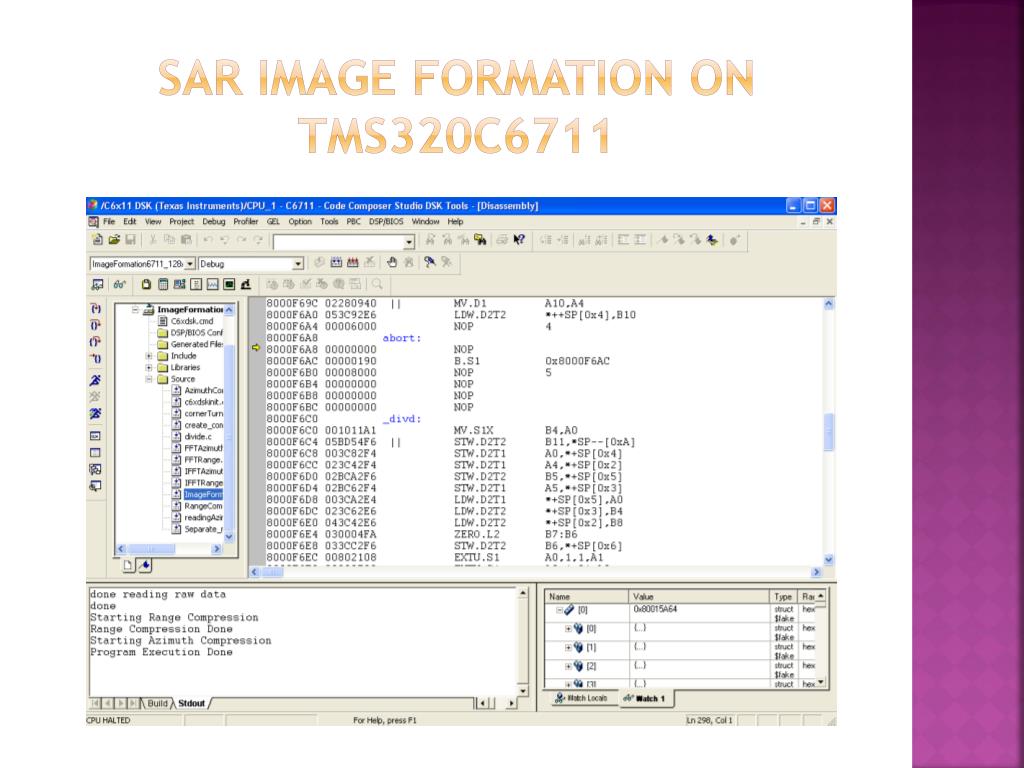
Task: Open the Debug configuration dropdown
Action: click(298, 264)
